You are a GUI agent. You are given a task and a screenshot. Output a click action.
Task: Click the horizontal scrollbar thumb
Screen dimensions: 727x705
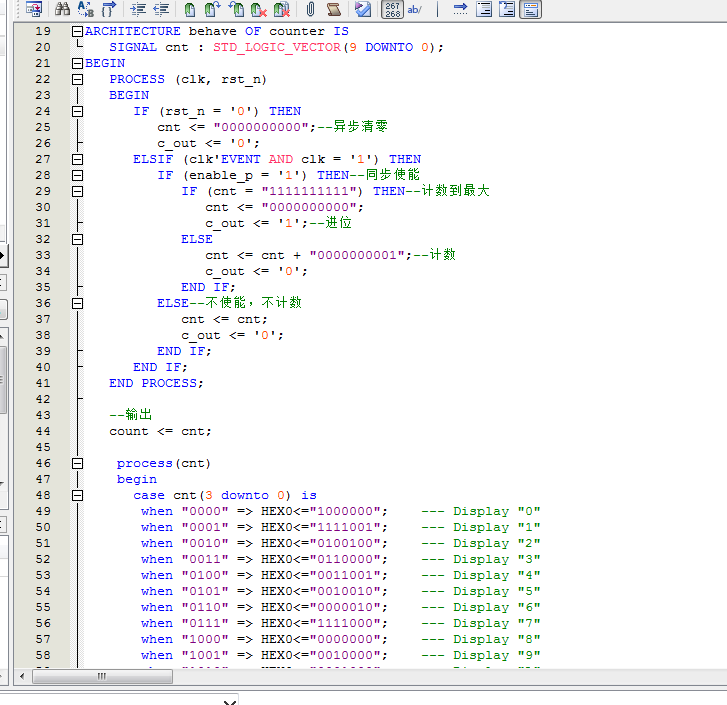click(x=100, y=677)
